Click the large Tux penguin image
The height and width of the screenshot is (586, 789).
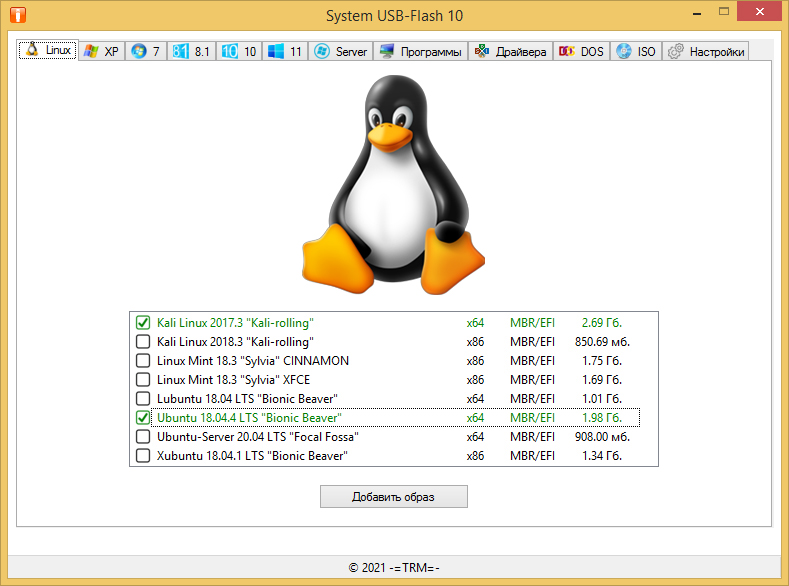(393, 185)
